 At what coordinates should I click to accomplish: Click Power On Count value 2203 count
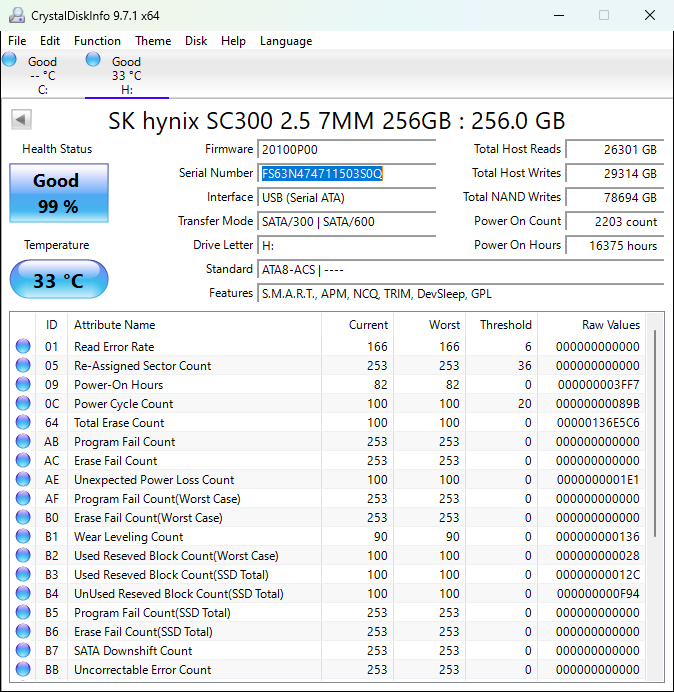tap(615, 221)
